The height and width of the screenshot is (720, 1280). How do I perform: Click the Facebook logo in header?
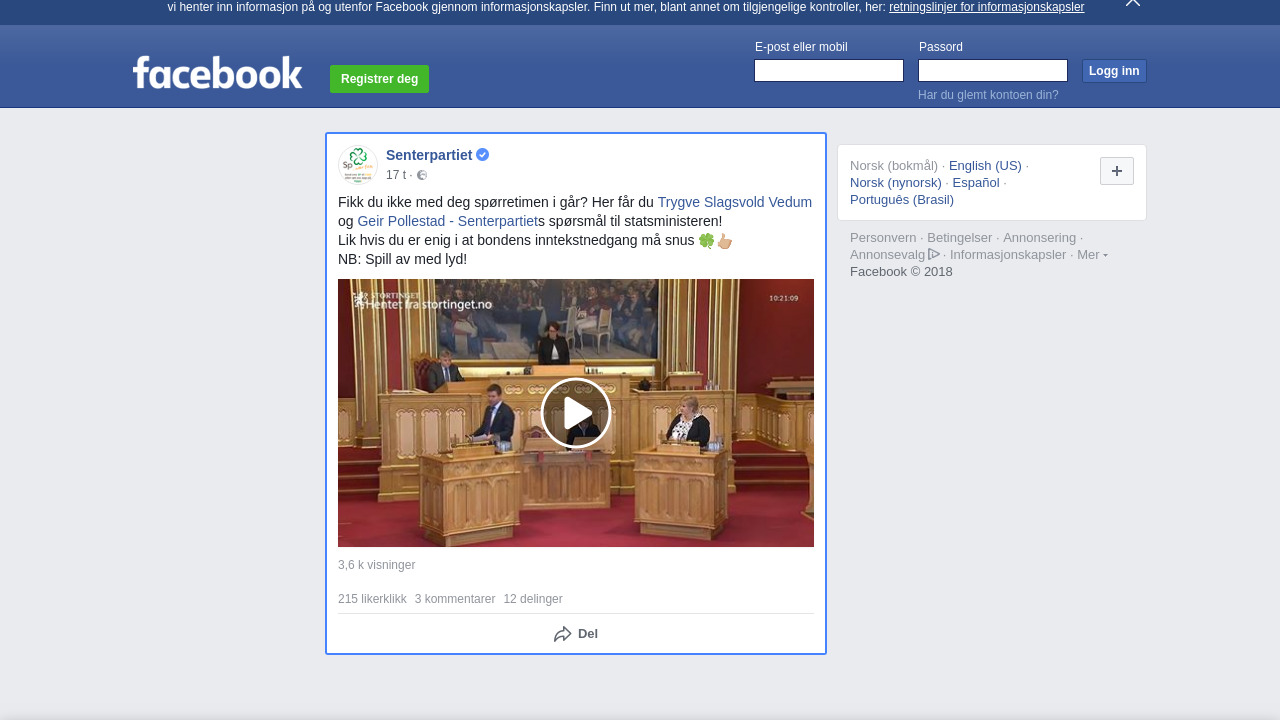point(217,73)
